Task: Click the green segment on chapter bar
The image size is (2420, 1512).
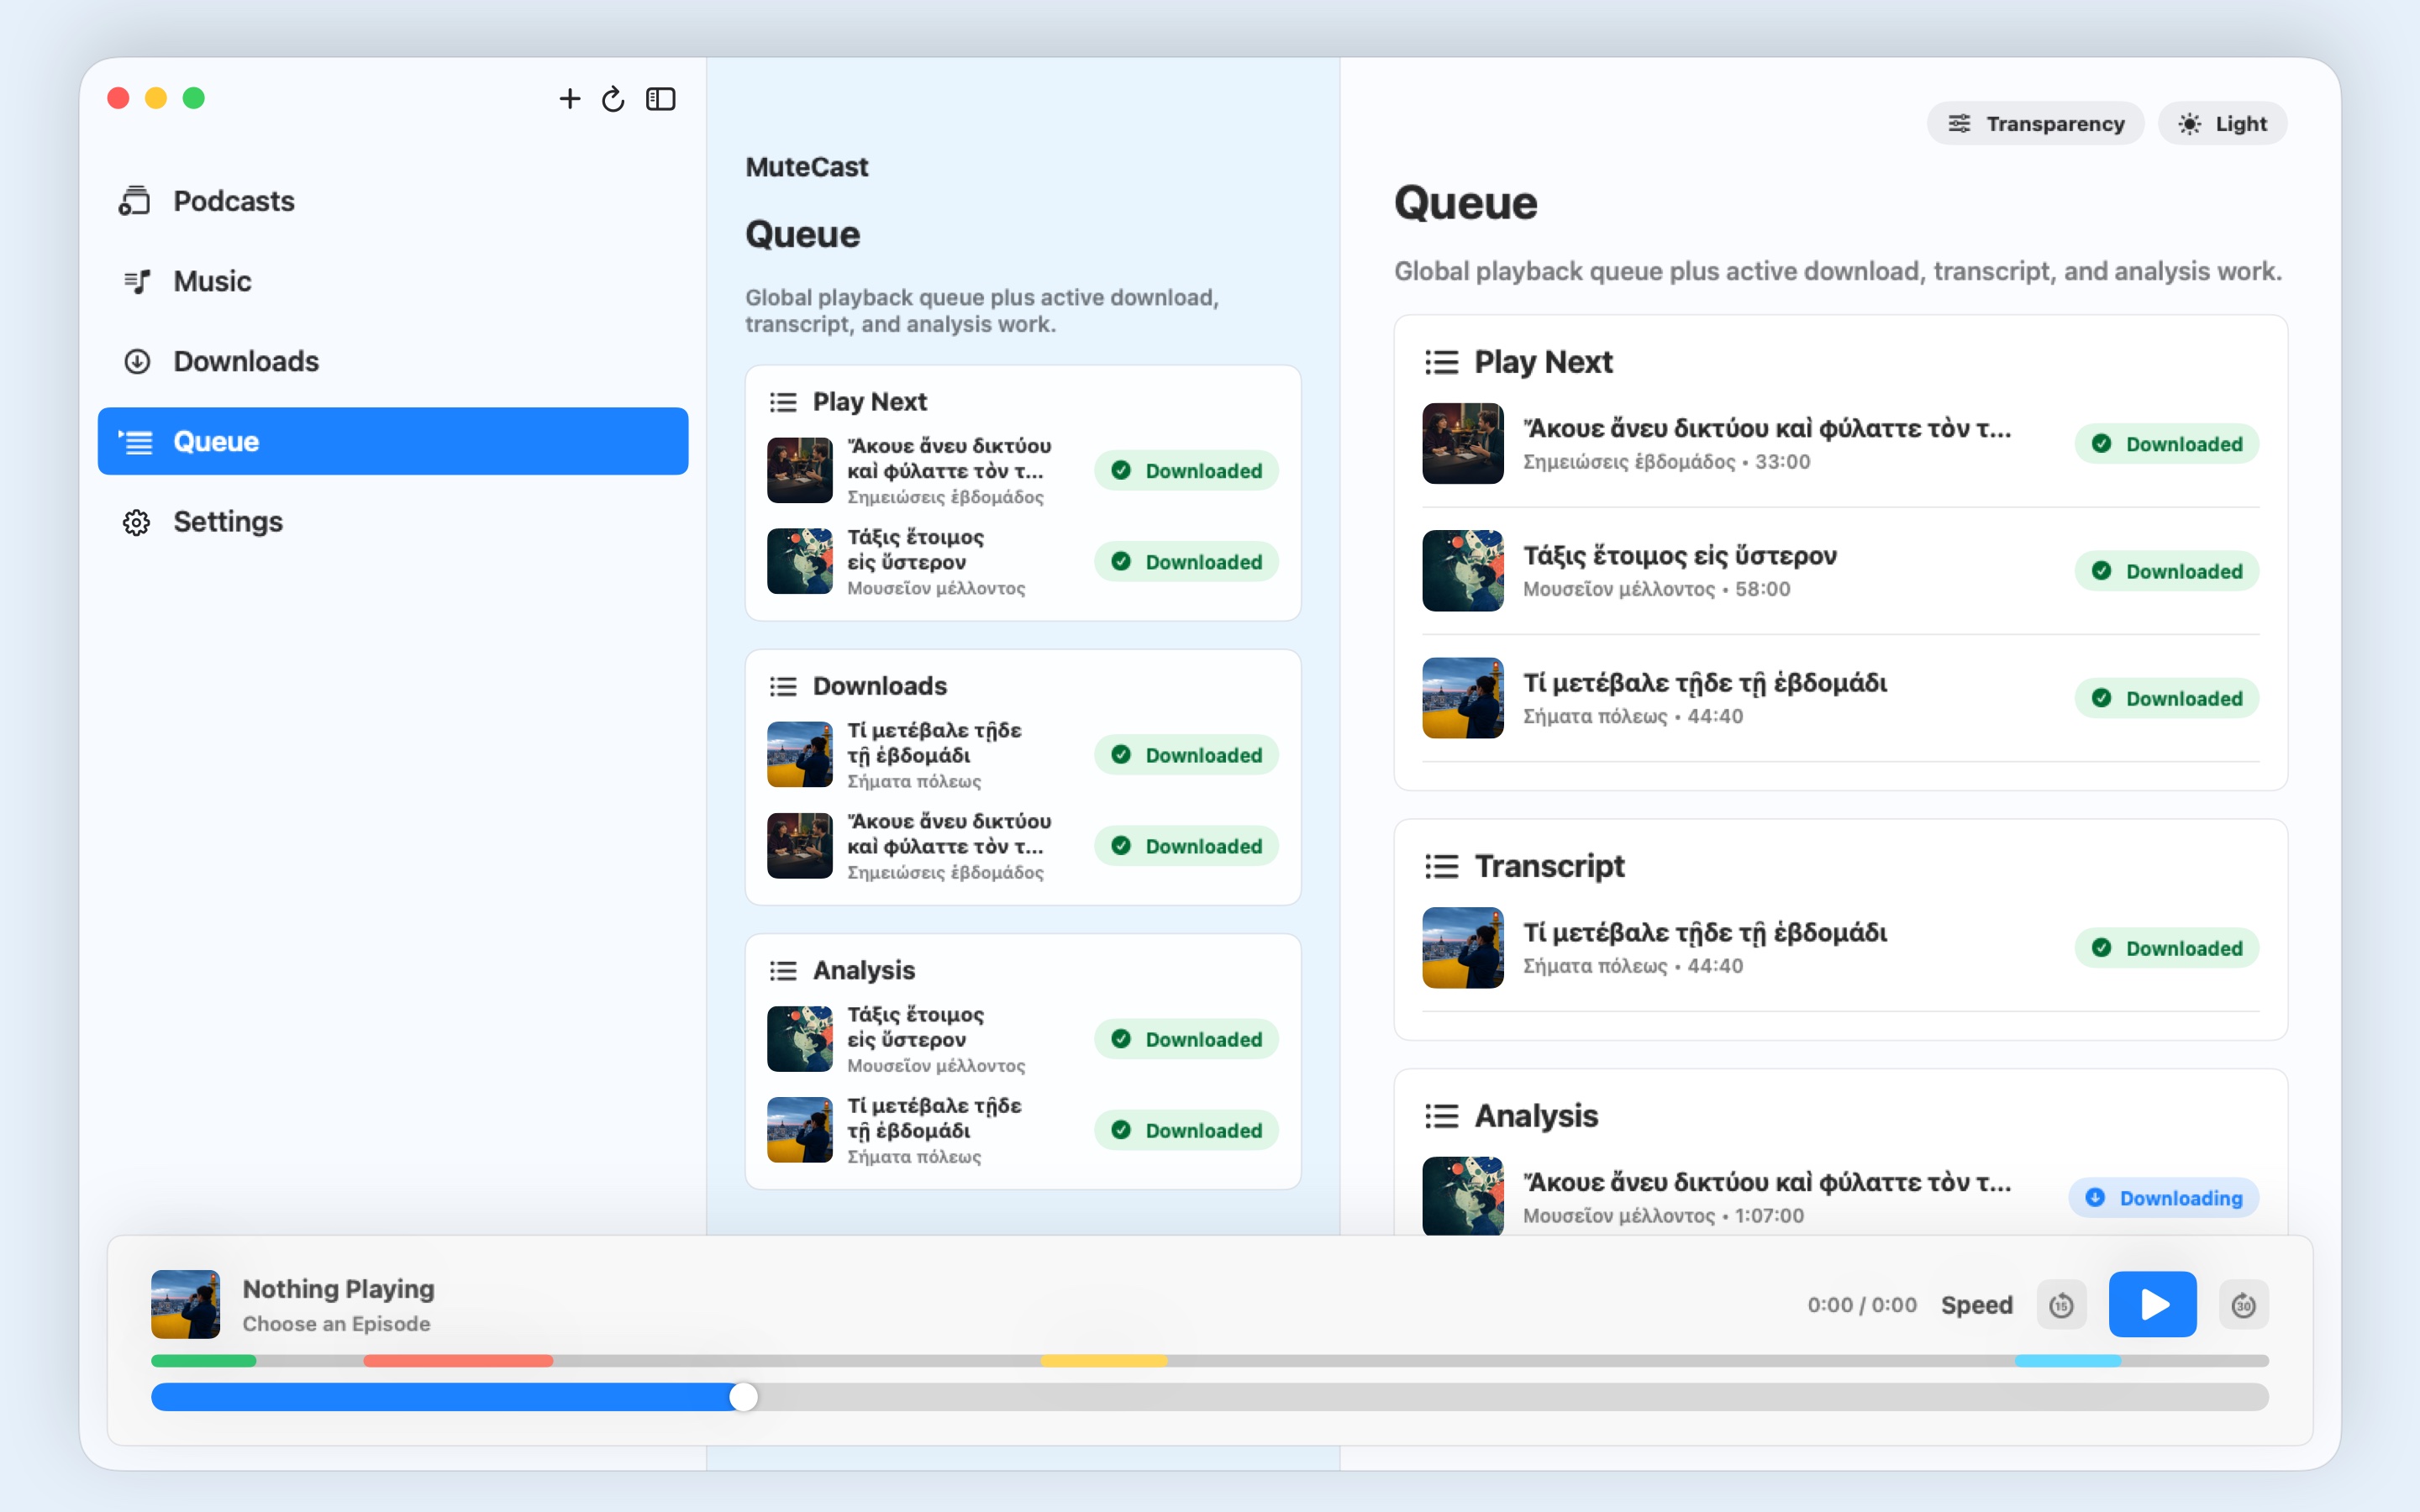Action: 204,1360
